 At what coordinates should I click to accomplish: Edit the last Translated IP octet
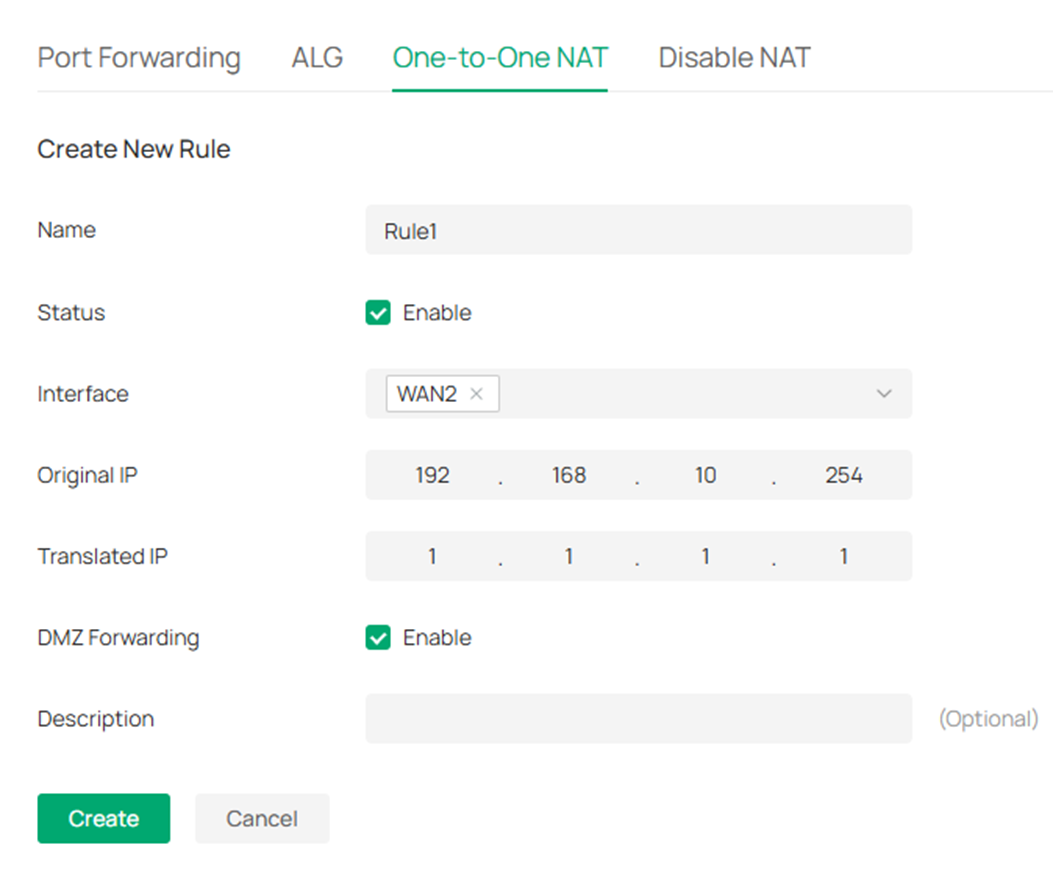(843, 556)
